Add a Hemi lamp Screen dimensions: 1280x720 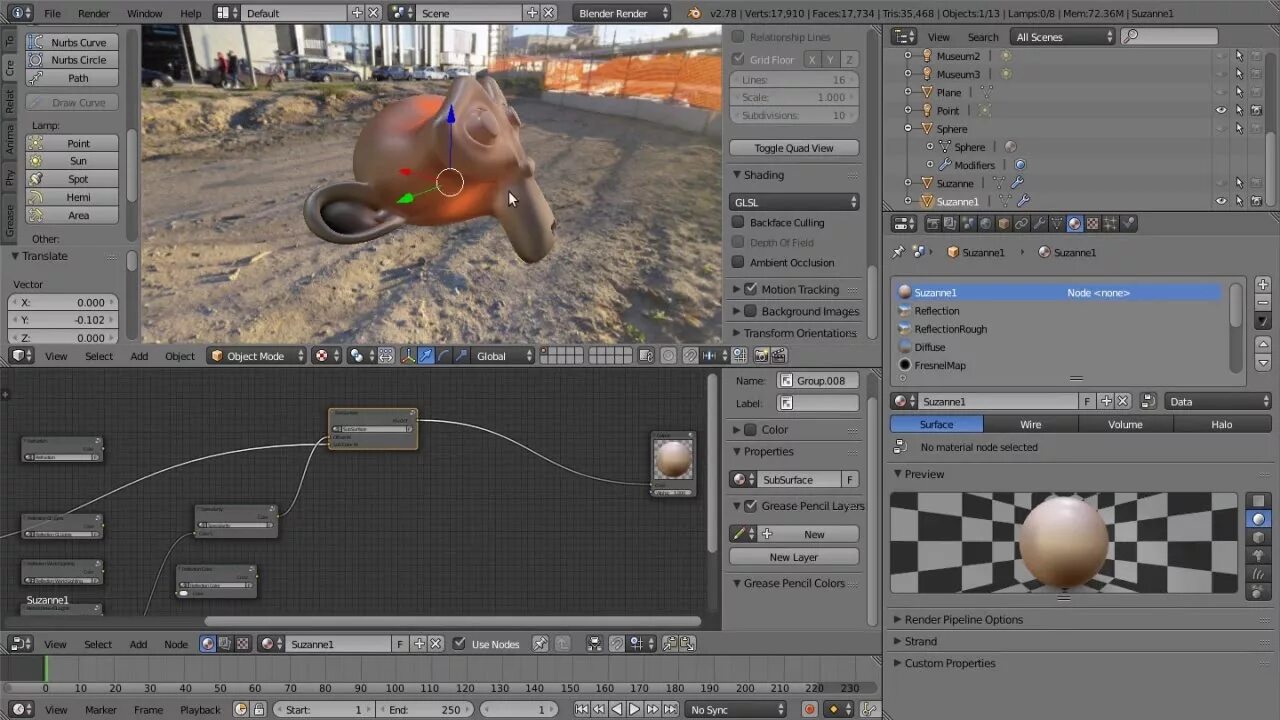coord(72,197)
